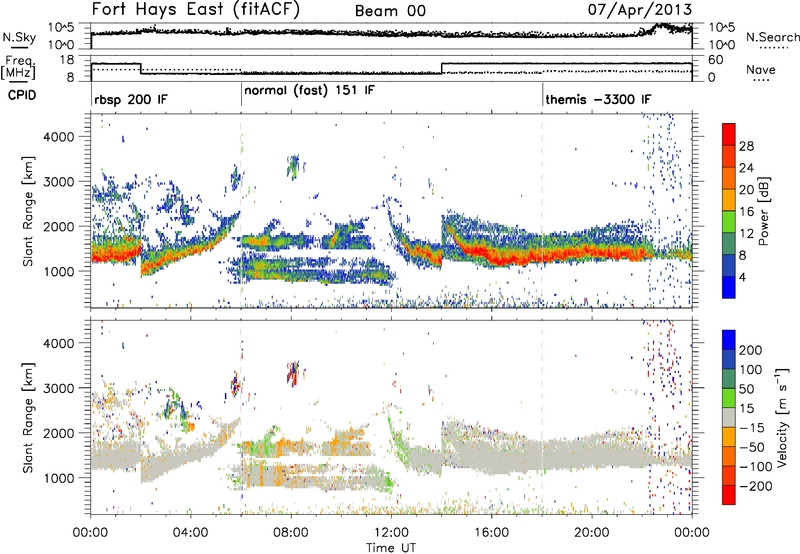
Task: Click the 'Nave' legend label
Action: tap(760, 69)
